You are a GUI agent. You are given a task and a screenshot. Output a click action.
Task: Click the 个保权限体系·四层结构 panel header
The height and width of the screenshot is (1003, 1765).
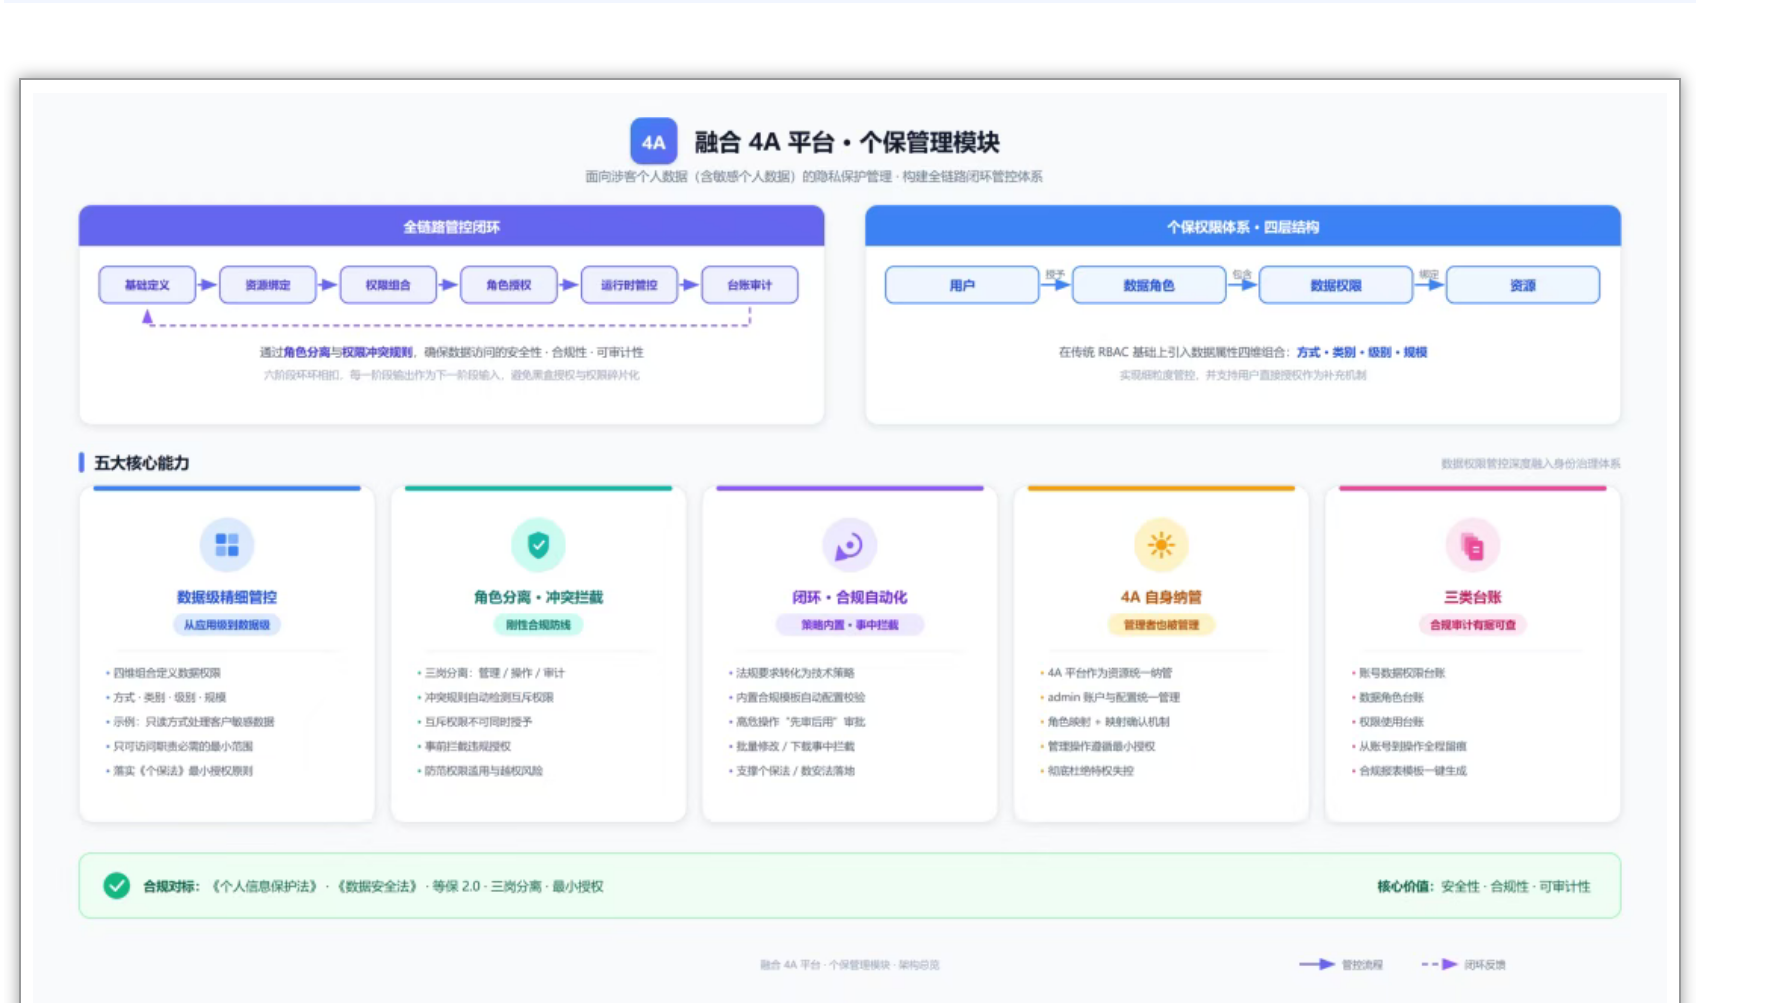(x=1243, y=227)
